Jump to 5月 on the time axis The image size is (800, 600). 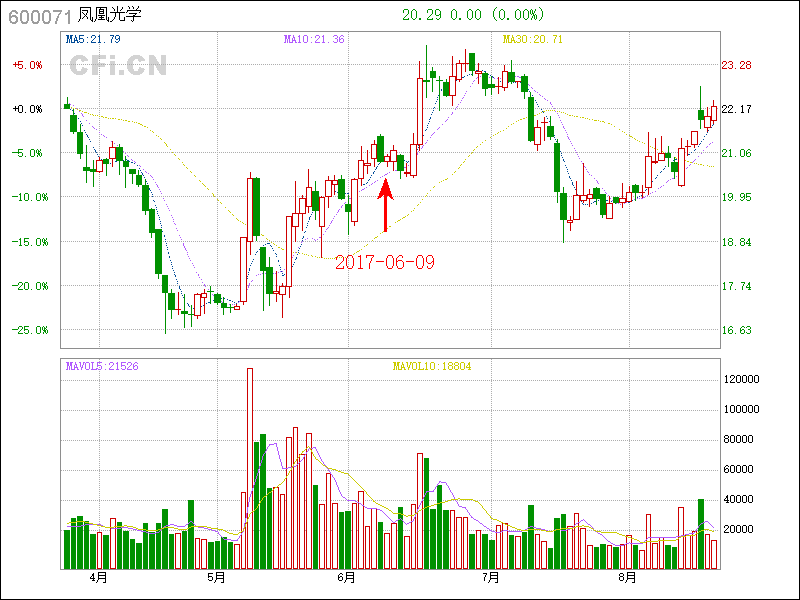click(217, 578)
